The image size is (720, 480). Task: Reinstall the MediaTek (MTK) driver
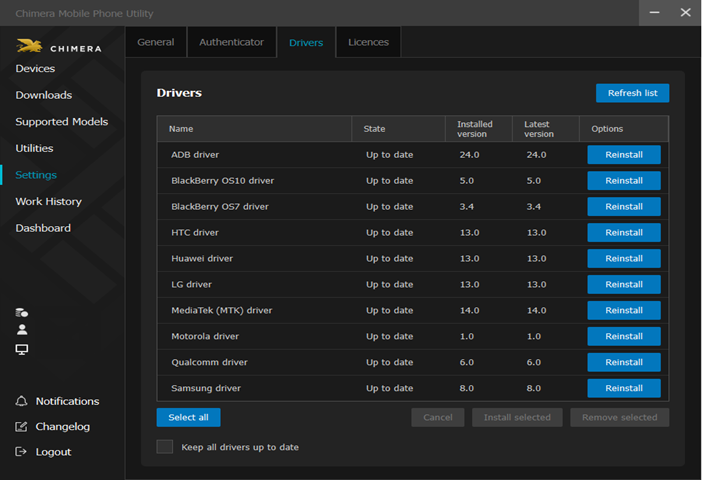coord(623,311)
